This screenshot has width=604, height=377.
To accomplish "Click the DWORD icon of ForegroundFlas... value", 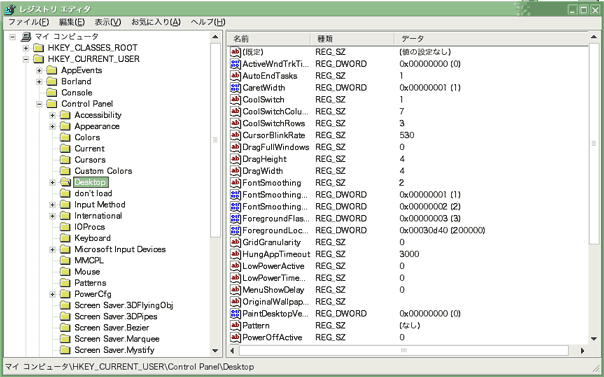I will (235, 218).
